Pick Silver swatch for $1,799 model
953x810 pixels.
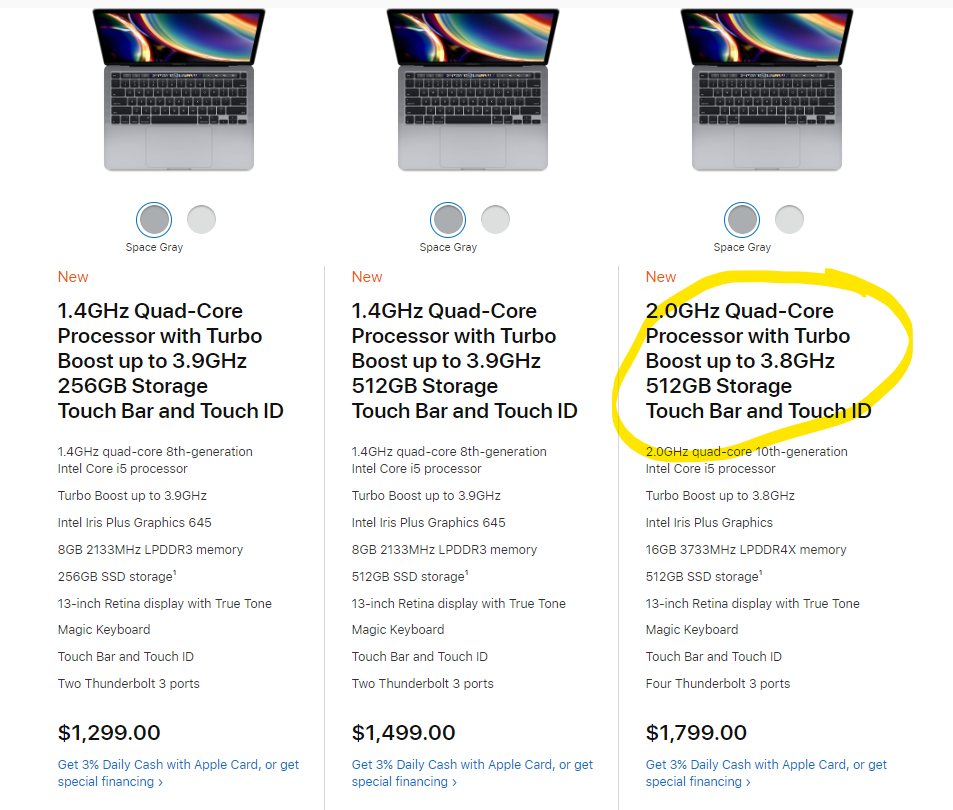[x=789, y=219]
